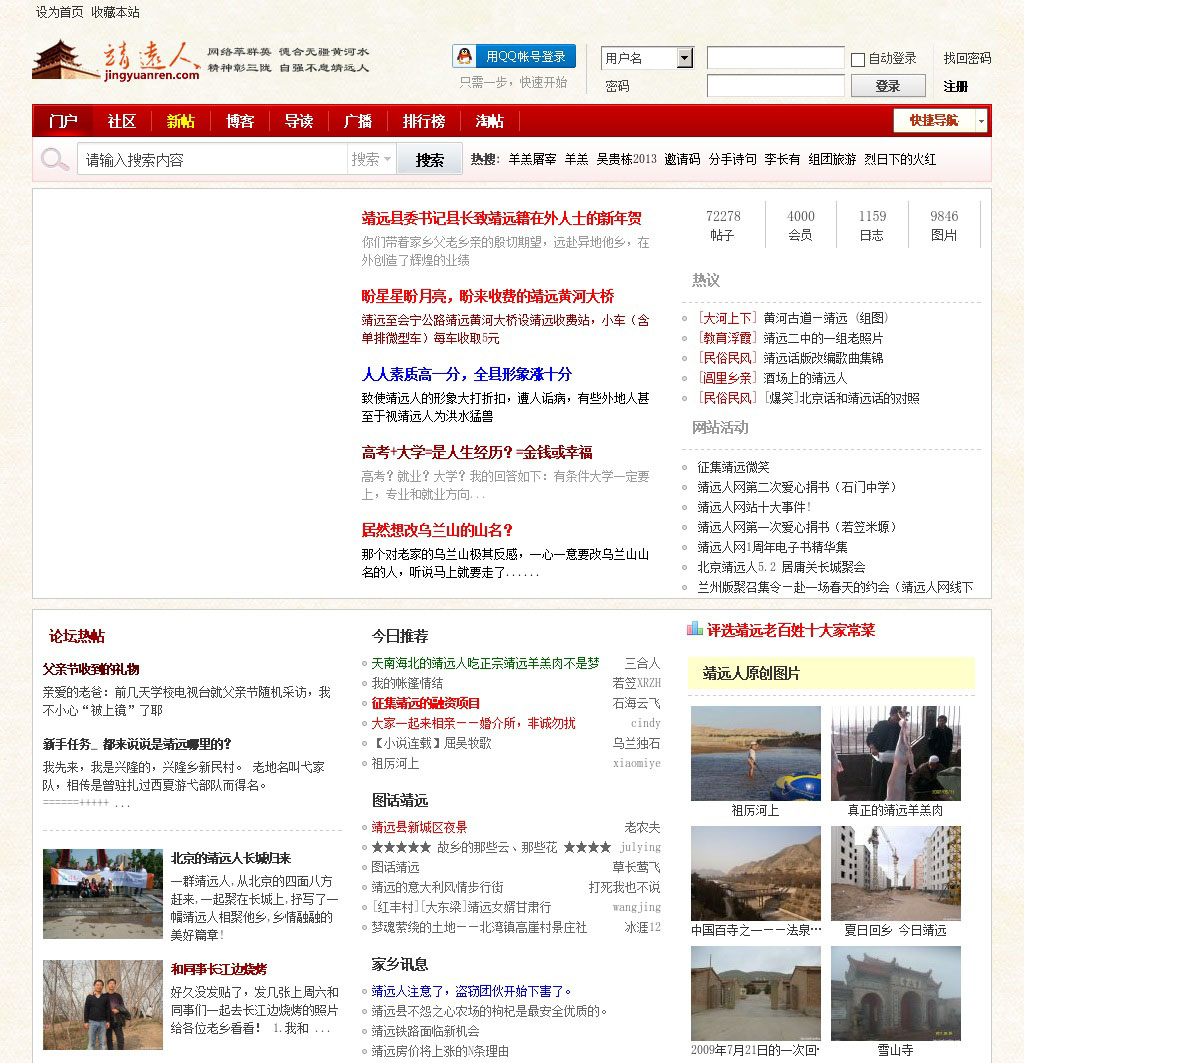The height and width of the screenshot is (1063, 1200).
Task: Expand the 搜索 type selector in search bar
Action: tap(371, 159)
